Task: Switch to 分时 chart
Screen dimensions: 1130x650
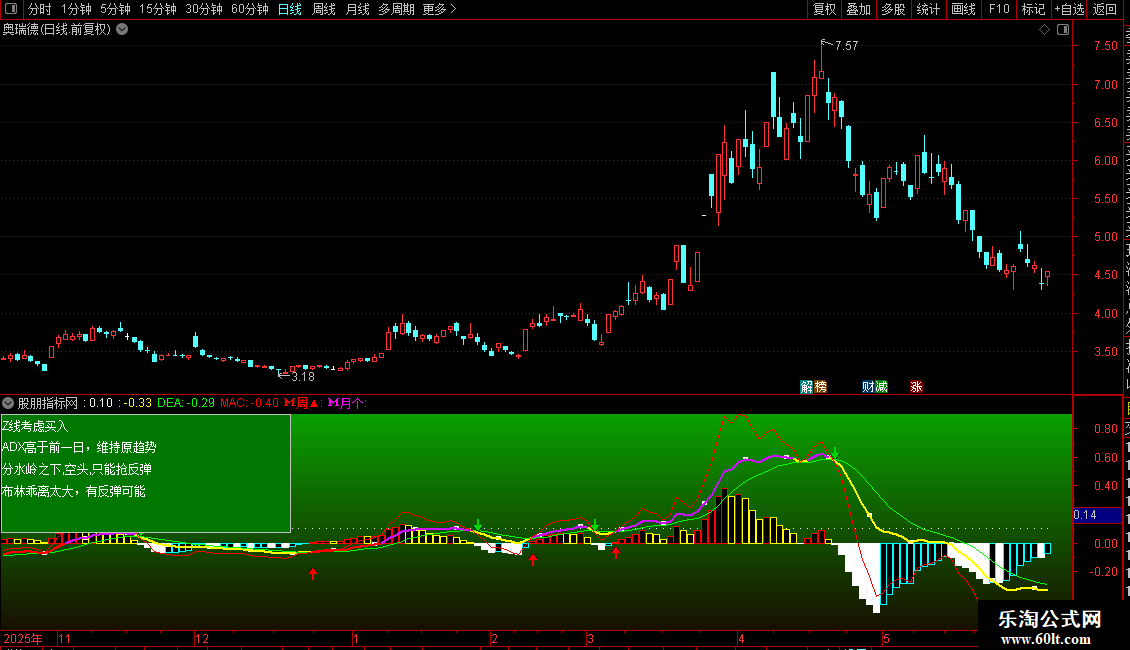Action: pyautogui.click(x=40, y=9)
